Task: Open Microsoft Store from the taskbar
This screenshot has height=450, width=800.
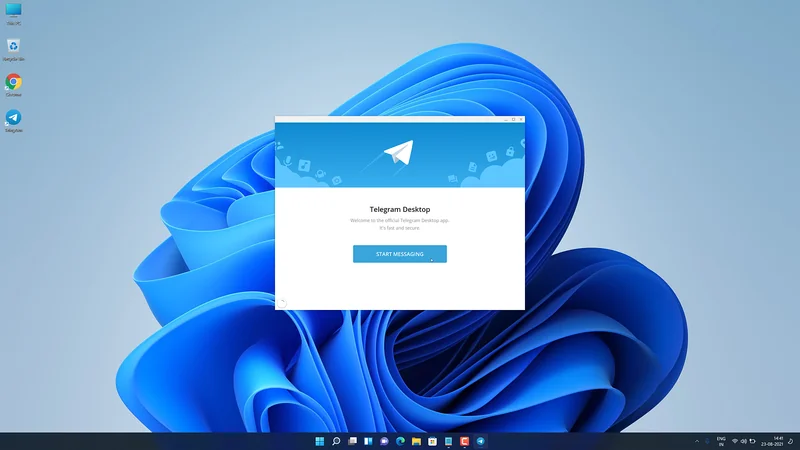Action: (x=432, y=441)
